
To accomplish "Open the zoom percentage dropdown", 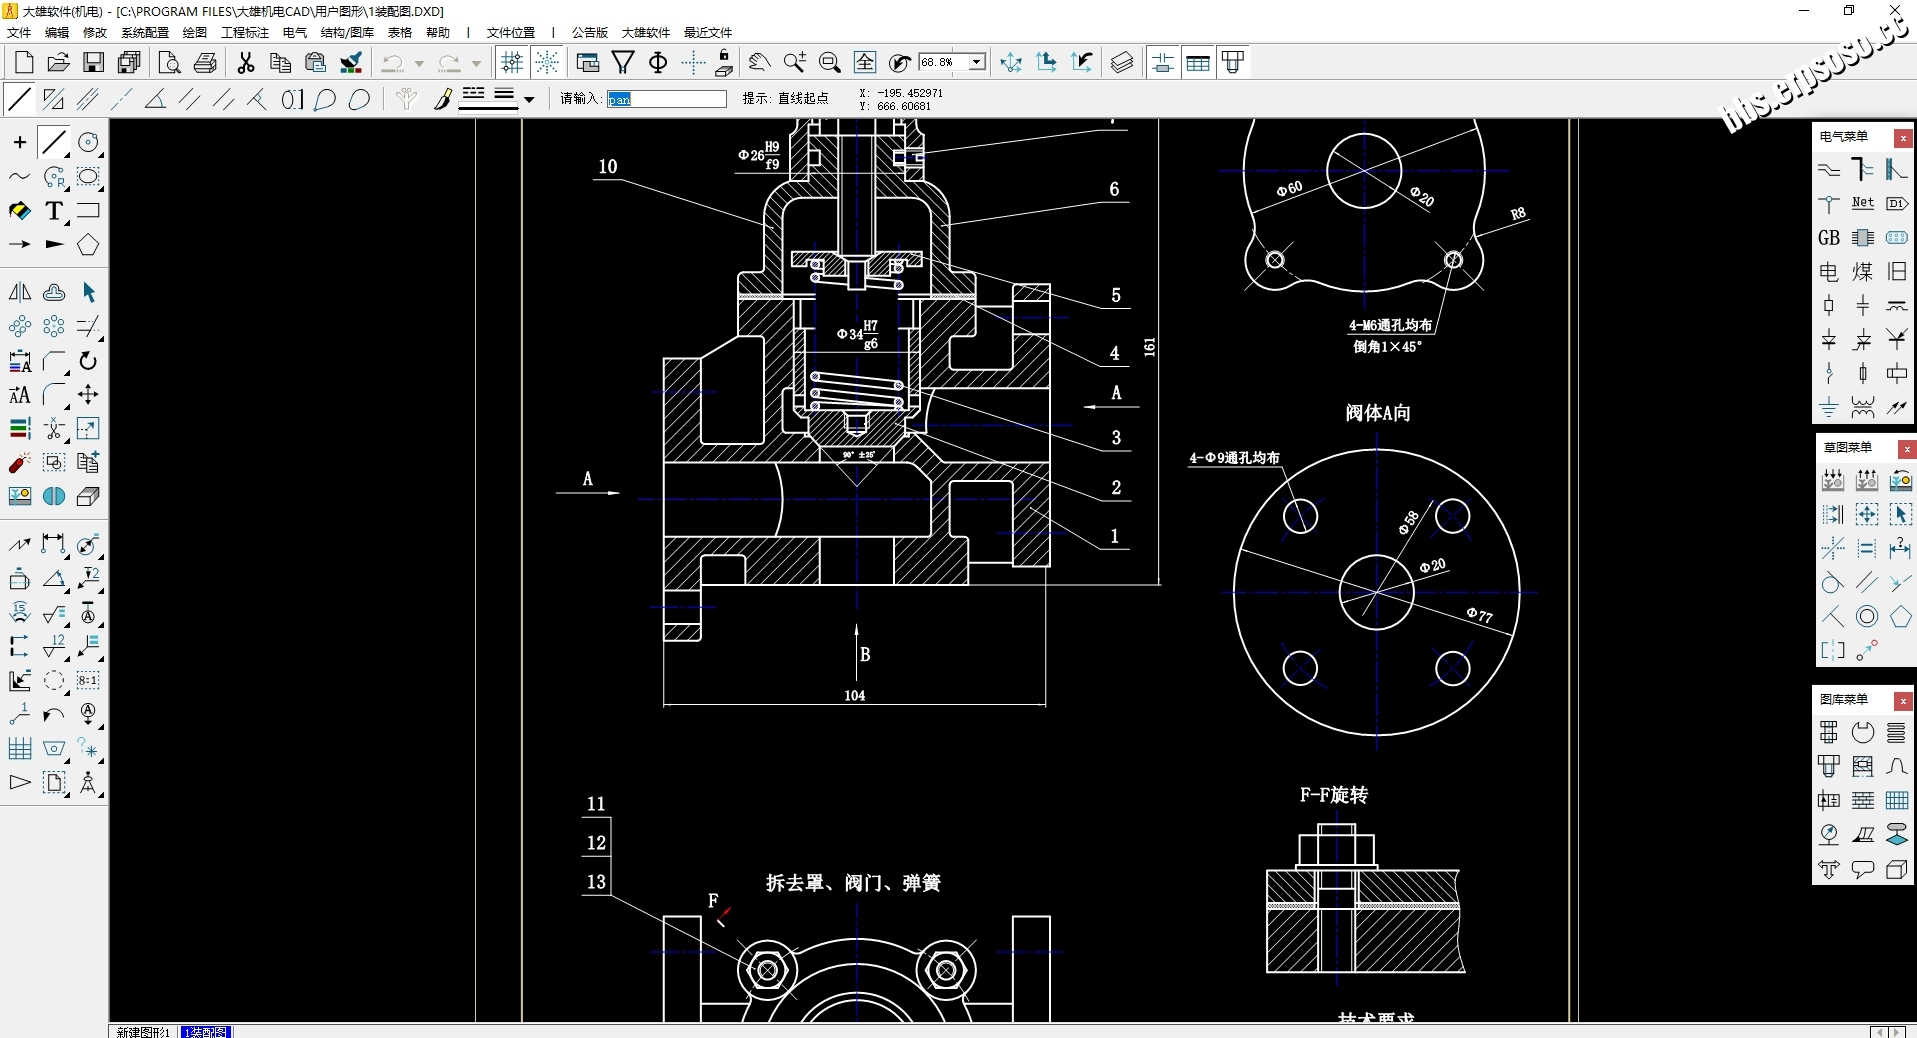I will pyautogui.click(x=977, y=62).
